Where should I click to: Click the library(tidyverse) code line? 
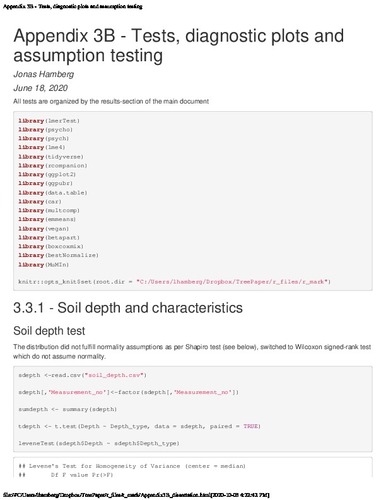point(51,157)
